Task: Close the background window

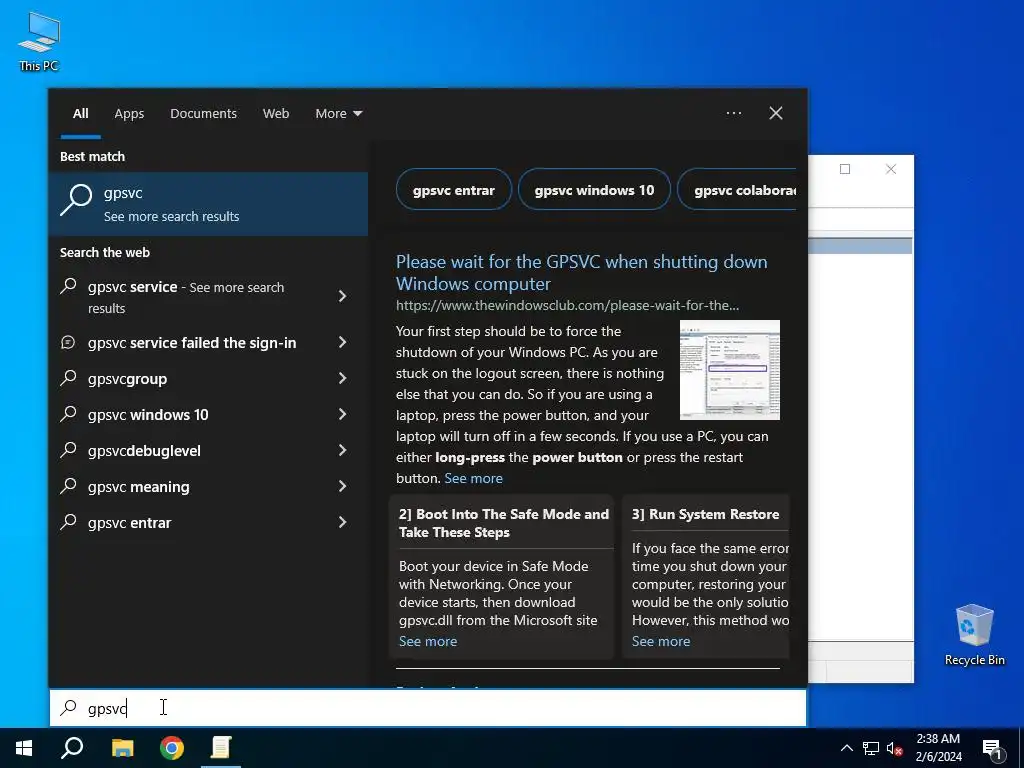Action: 891,169
